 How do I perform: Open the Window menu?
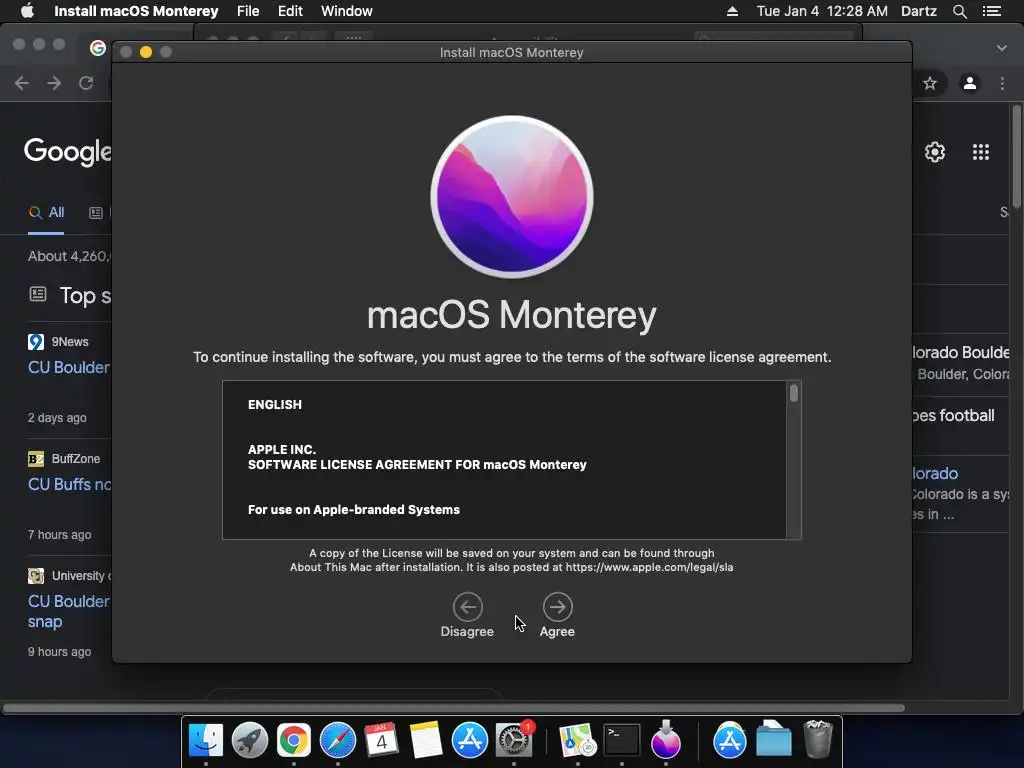click(347, 11)
